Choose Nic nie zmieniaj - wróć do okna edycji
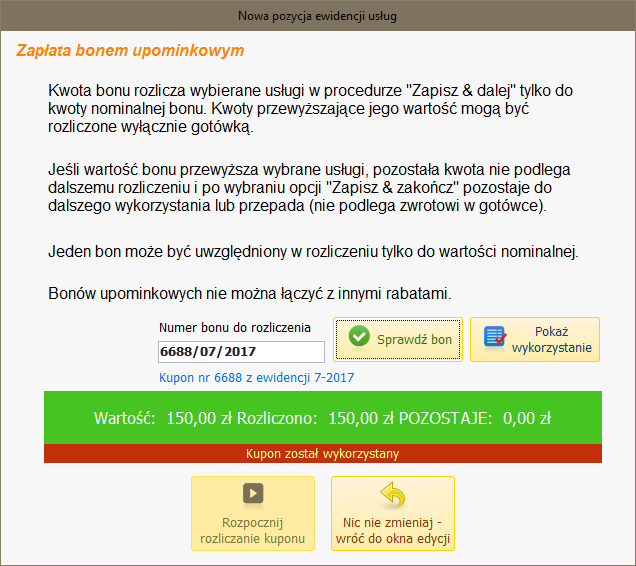The width and height of the screenshot is (636, 566). point(393,513)
